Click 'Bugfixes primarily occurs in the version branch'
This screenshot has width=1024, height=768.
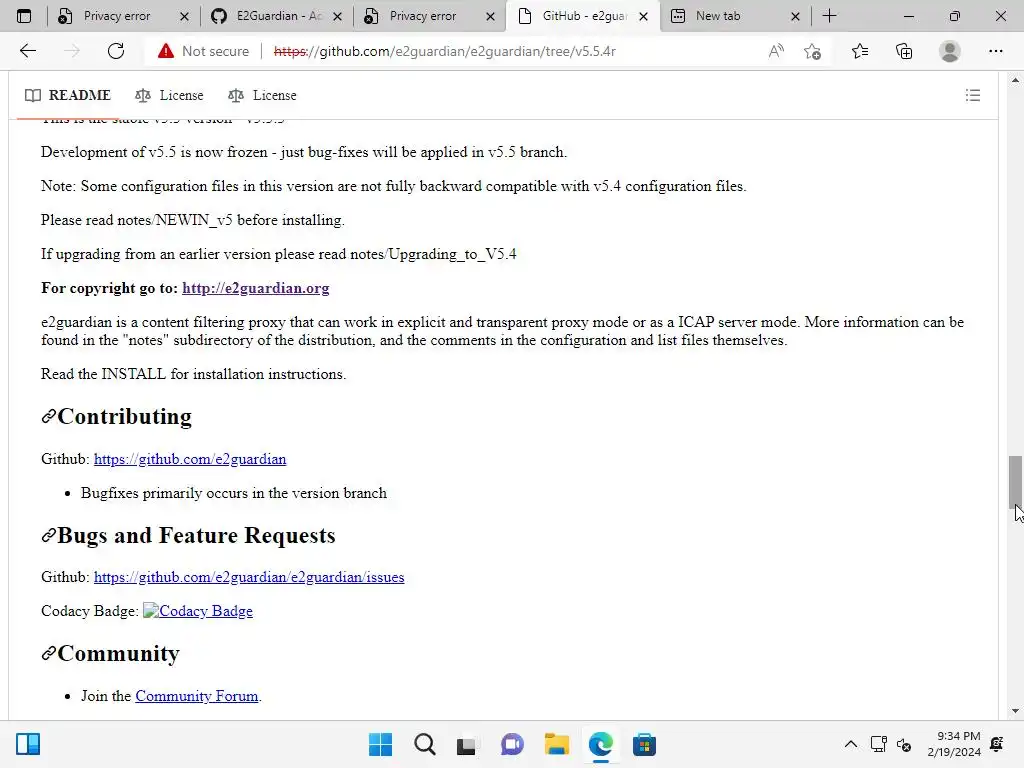pos(234,493)
